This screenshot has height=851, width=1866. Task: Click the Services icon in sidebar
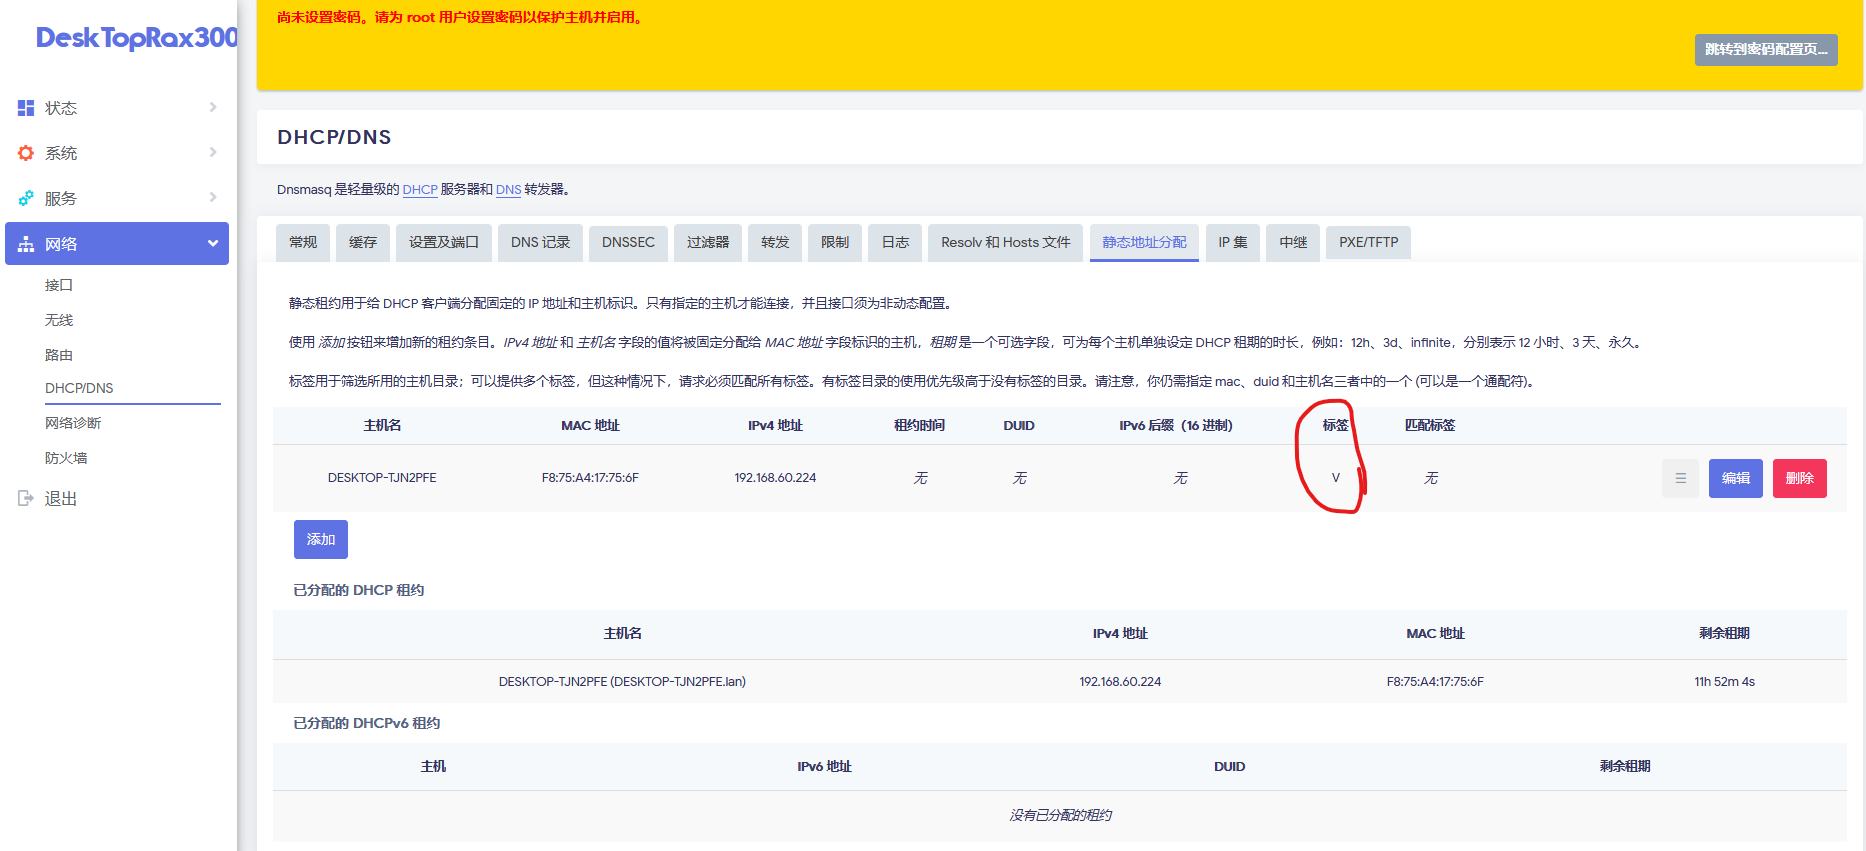(x=26, y=198)
